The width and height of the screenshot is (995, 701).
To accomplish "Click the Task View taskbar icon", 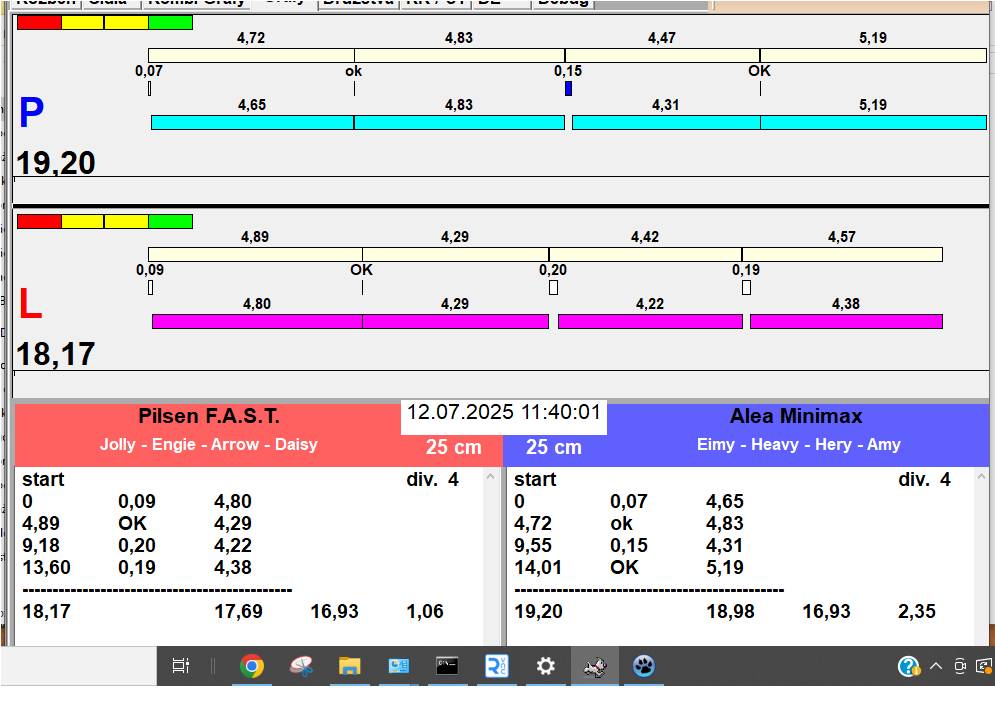I will [181, 666].
